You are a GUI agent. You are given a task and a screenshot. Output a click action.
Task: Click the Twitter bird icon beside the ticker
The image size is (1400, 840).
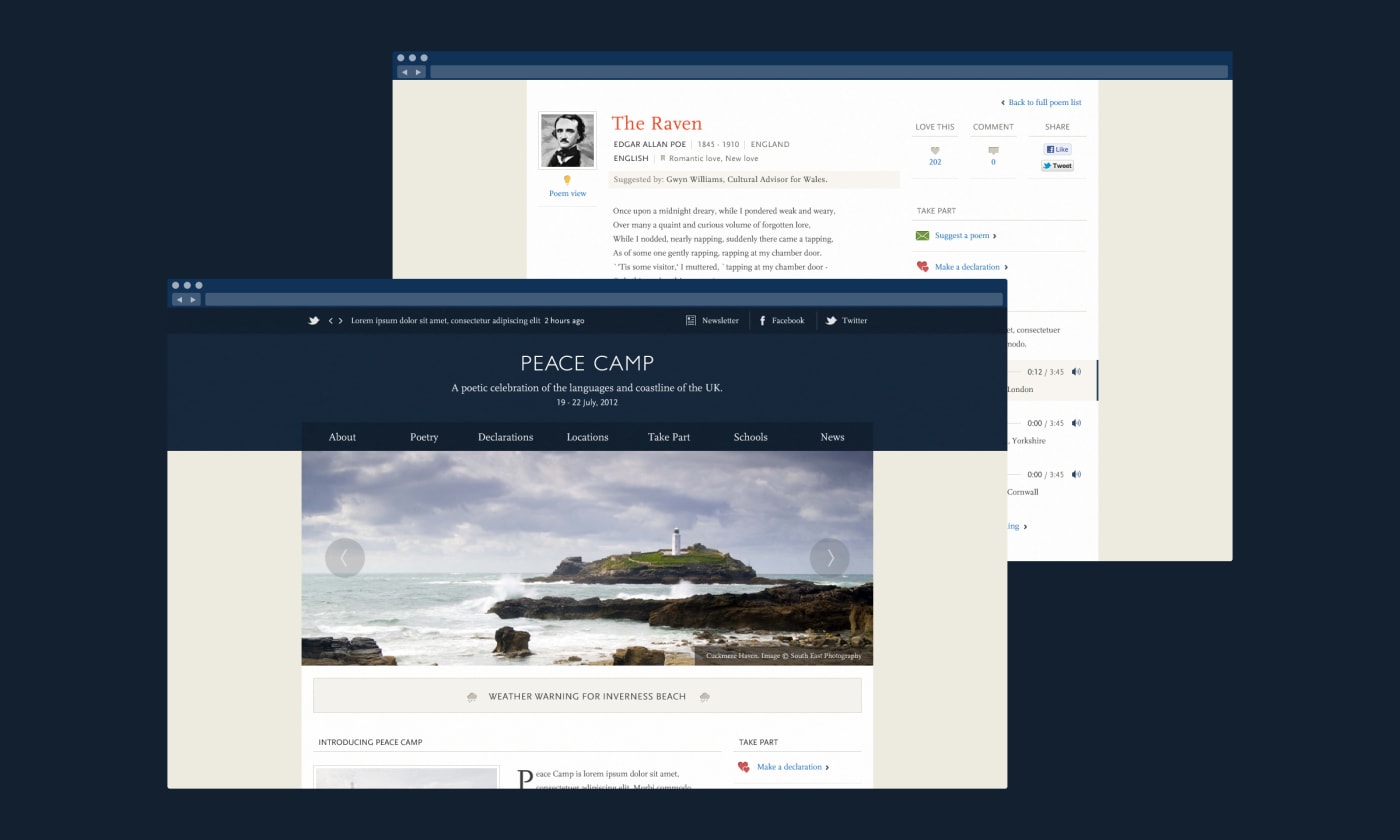click(313, 321)
